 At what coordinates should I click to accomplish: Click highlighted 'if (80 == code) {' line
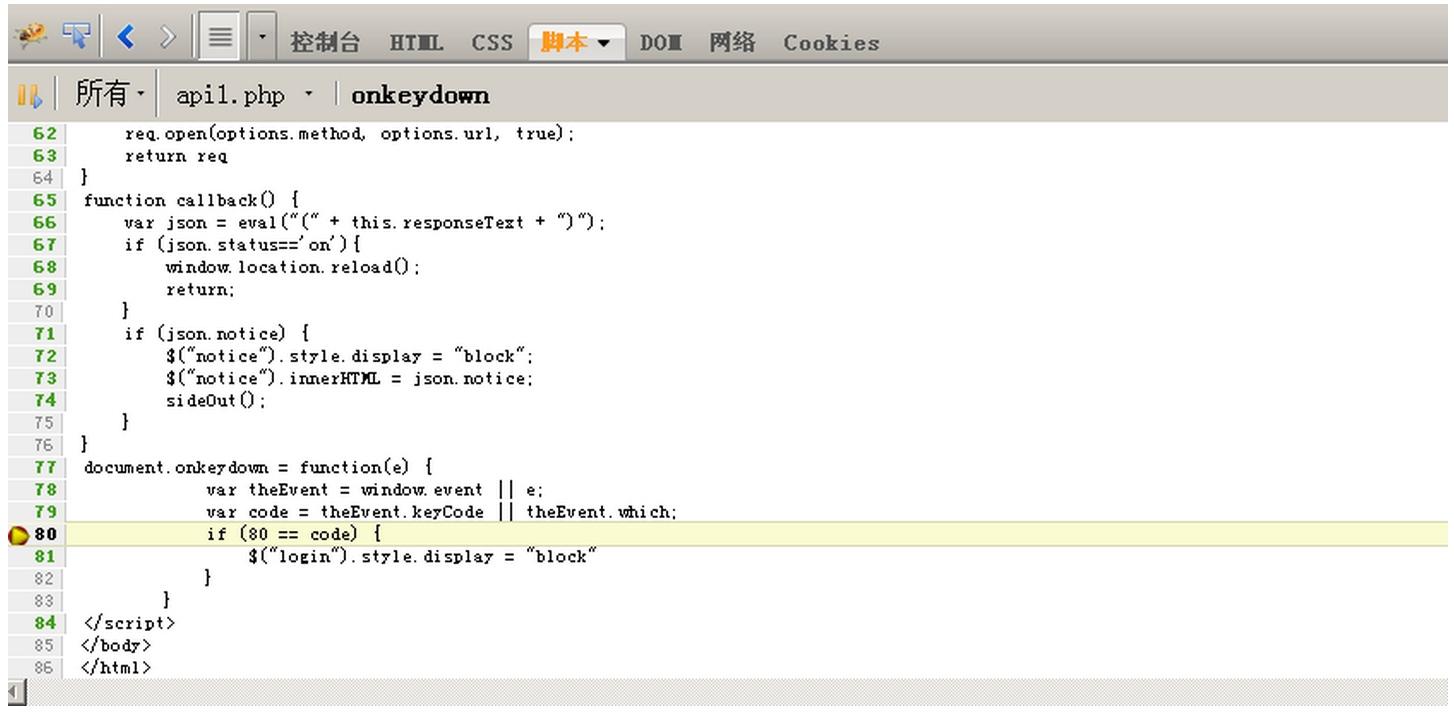(293, 534)
